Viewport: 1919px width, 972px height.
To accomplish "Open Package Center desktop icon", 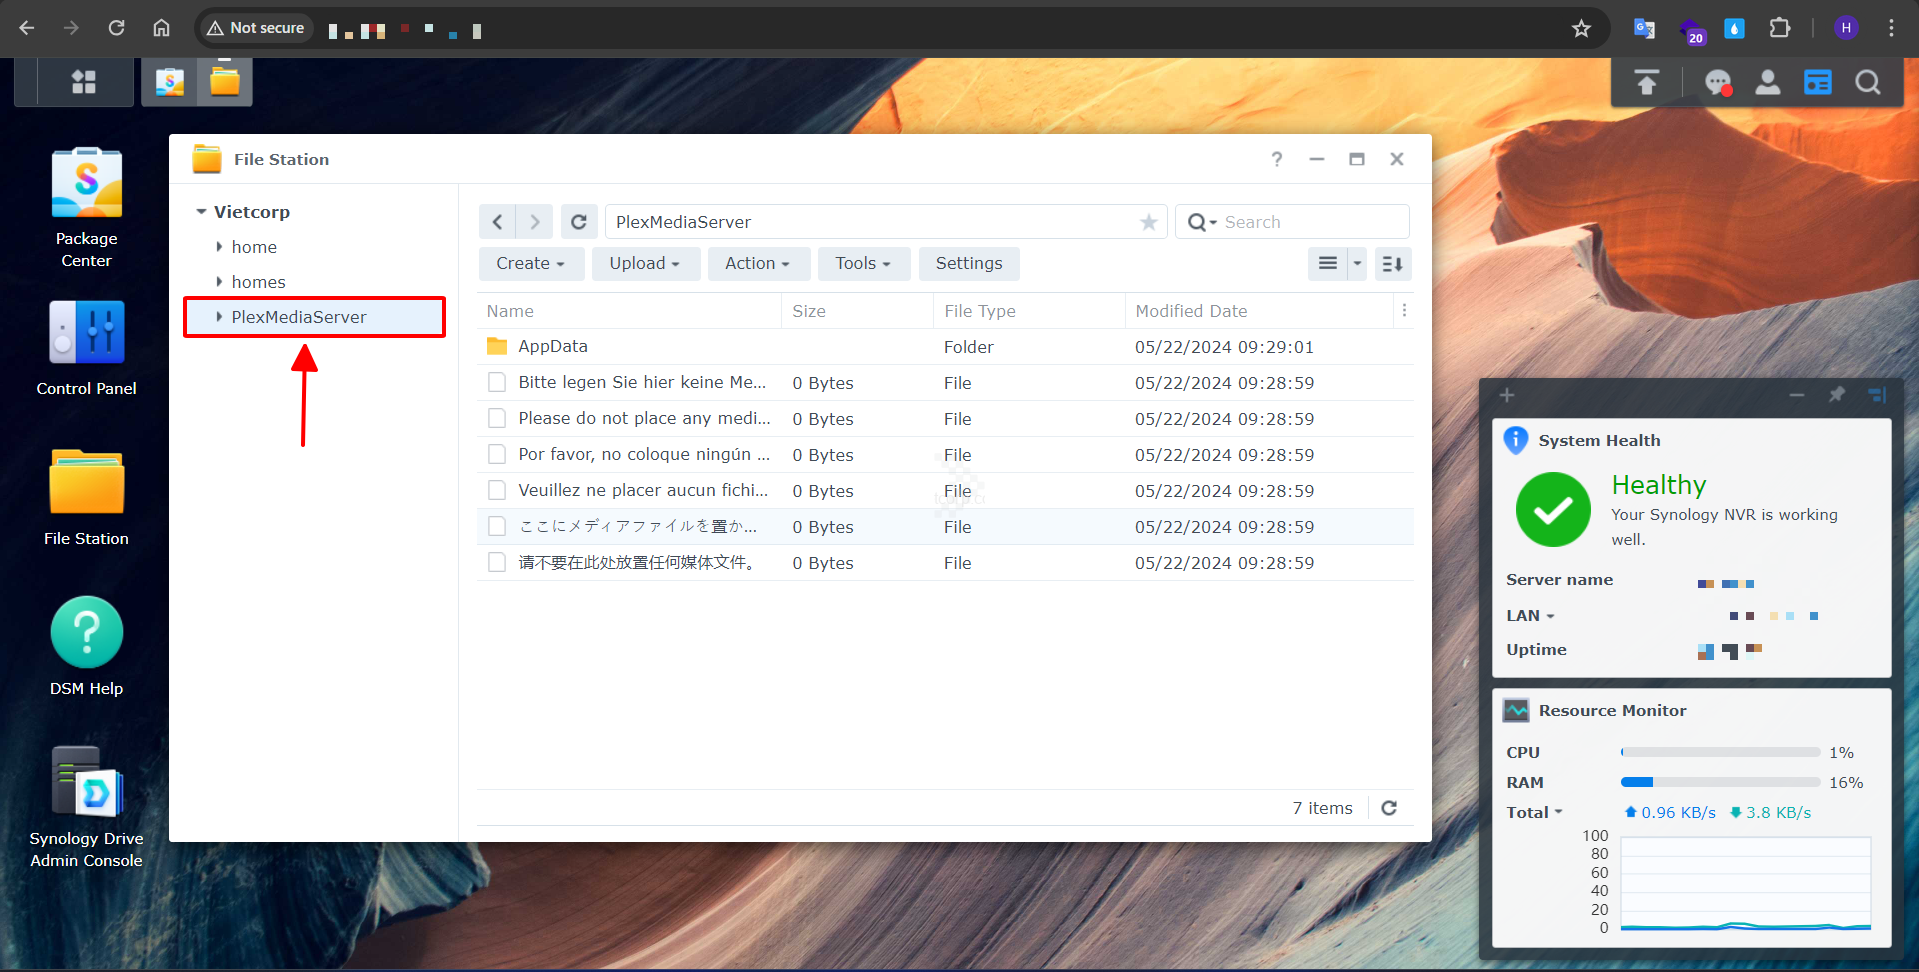I will point(87,185).
